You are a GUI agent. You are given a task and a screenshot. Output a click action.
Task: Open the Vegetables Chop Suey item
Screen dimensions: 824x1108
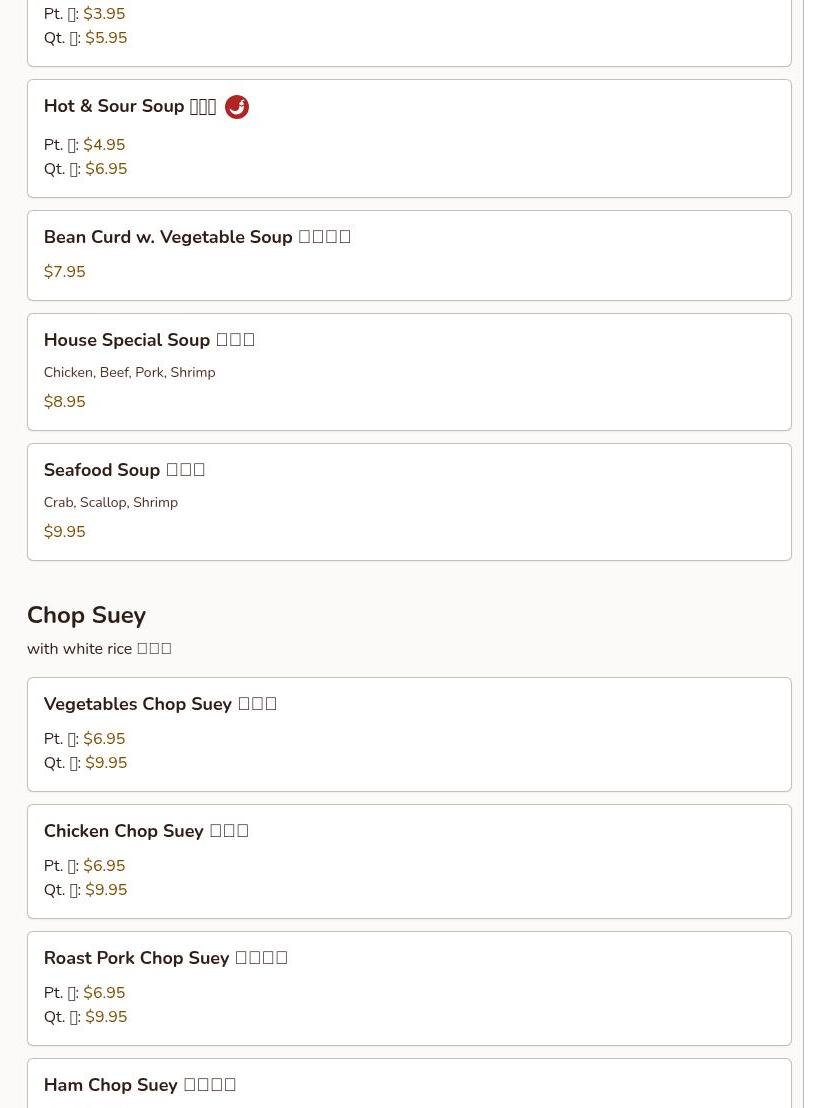tap(160, 704)
